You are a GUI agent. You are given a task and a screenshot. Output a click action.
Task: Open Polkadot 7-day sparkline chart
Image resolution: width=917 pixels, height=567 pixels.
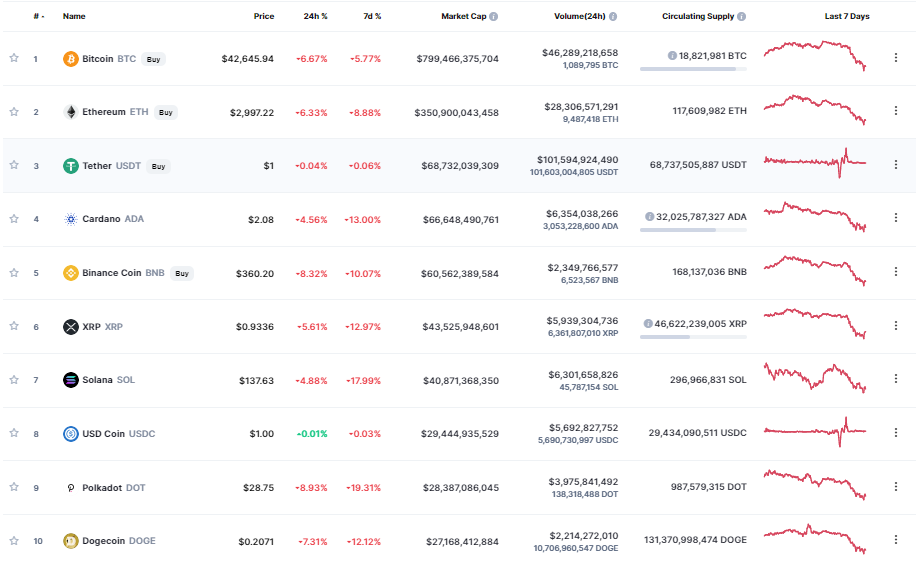click(815, 484)
